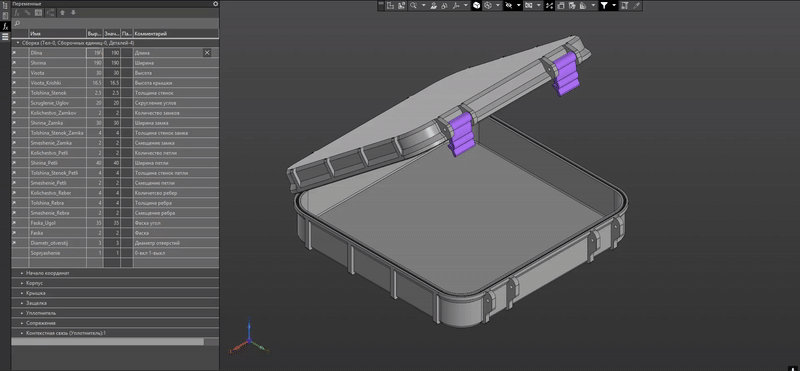This screenshot has height=371, width=800.
Task: Toggle the shaded cube display mode icon
Action: [x=476, y=6]
